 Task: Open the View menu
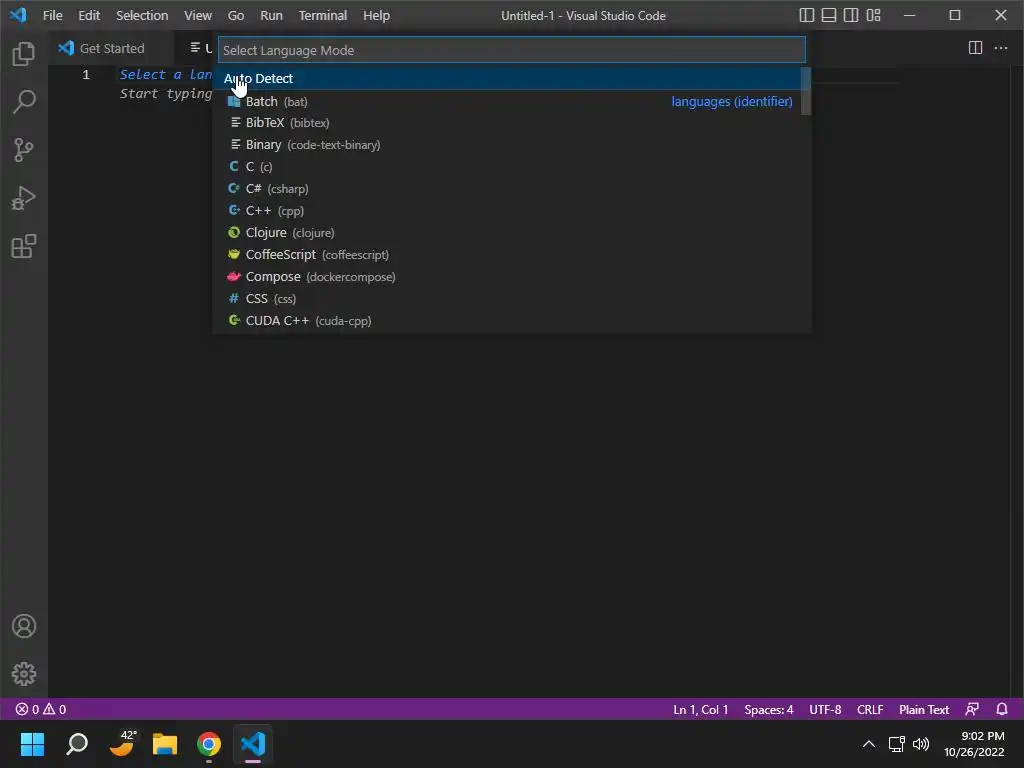pyautogui.click(x=197, y=15)
